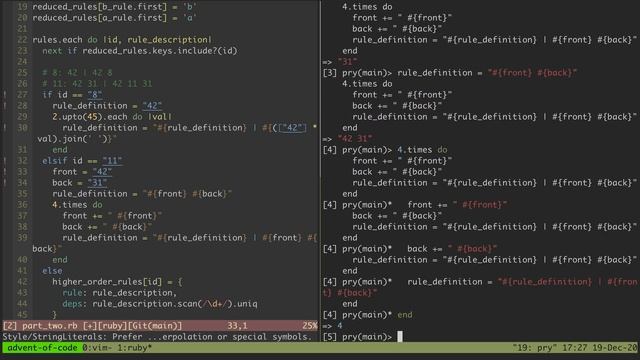The image size is (640, 360).
Task: Click the part_two.rb filename in vim statusline
Action: click(x=49, y=326)
